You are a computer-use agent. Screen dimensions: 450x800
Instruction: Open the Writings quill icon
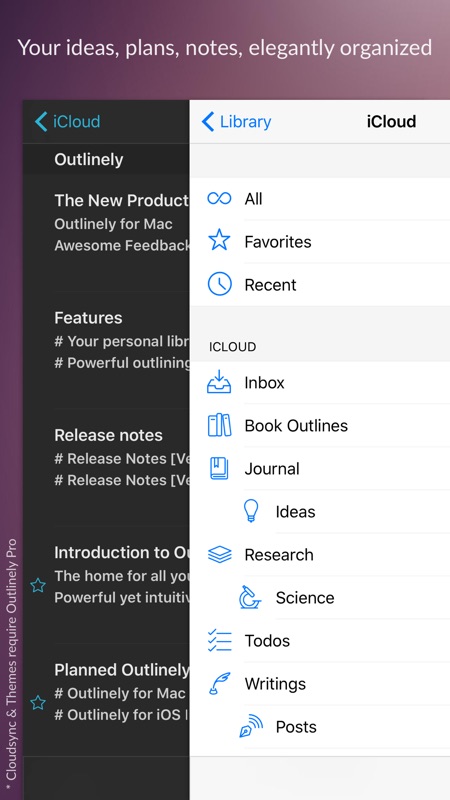coord(219,683)
